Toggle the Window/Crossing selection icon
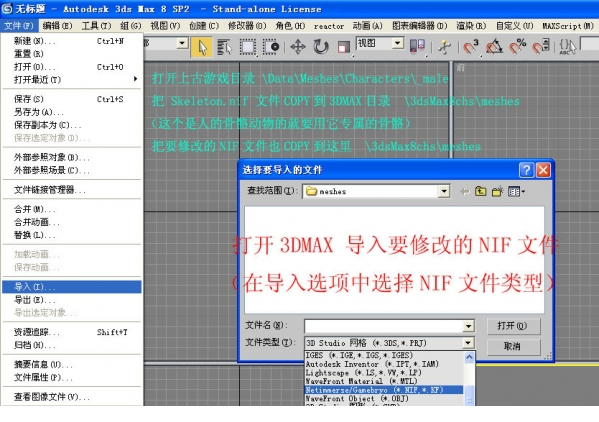Screen dimensions: 599x422 271,47
